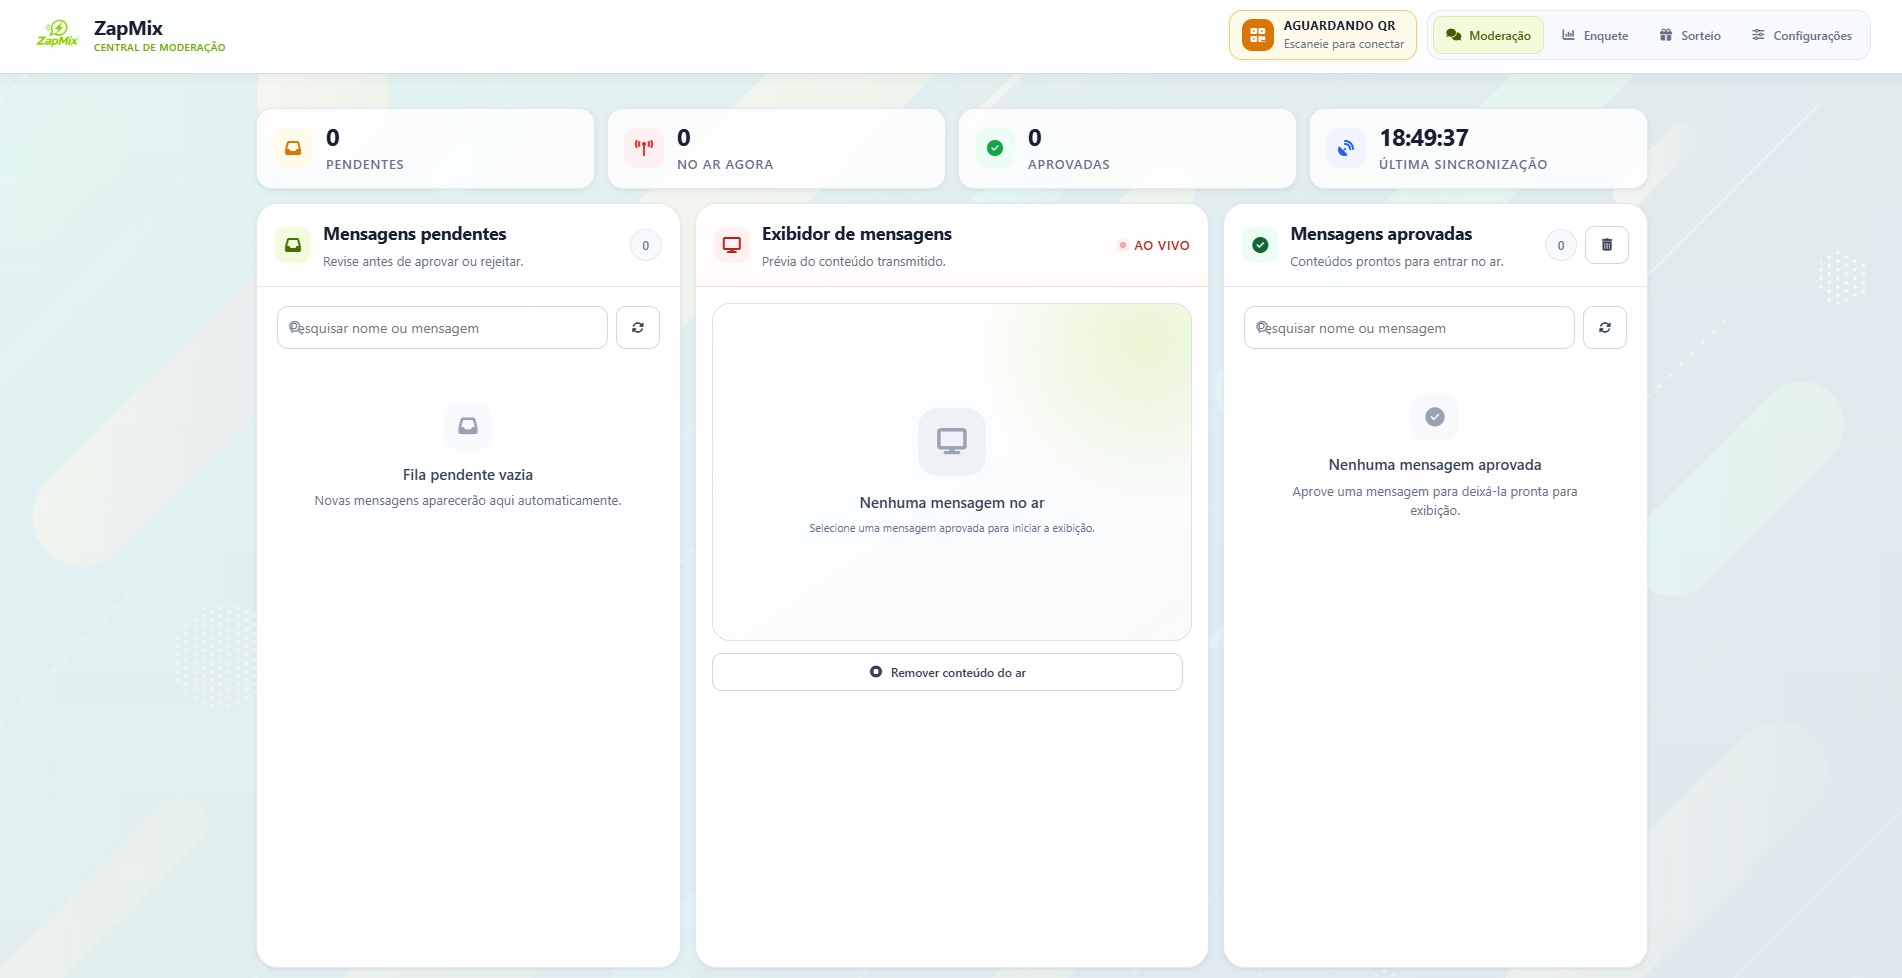
Task: Click the Exibidor de mensagens heading
Action: pos(857,234)
